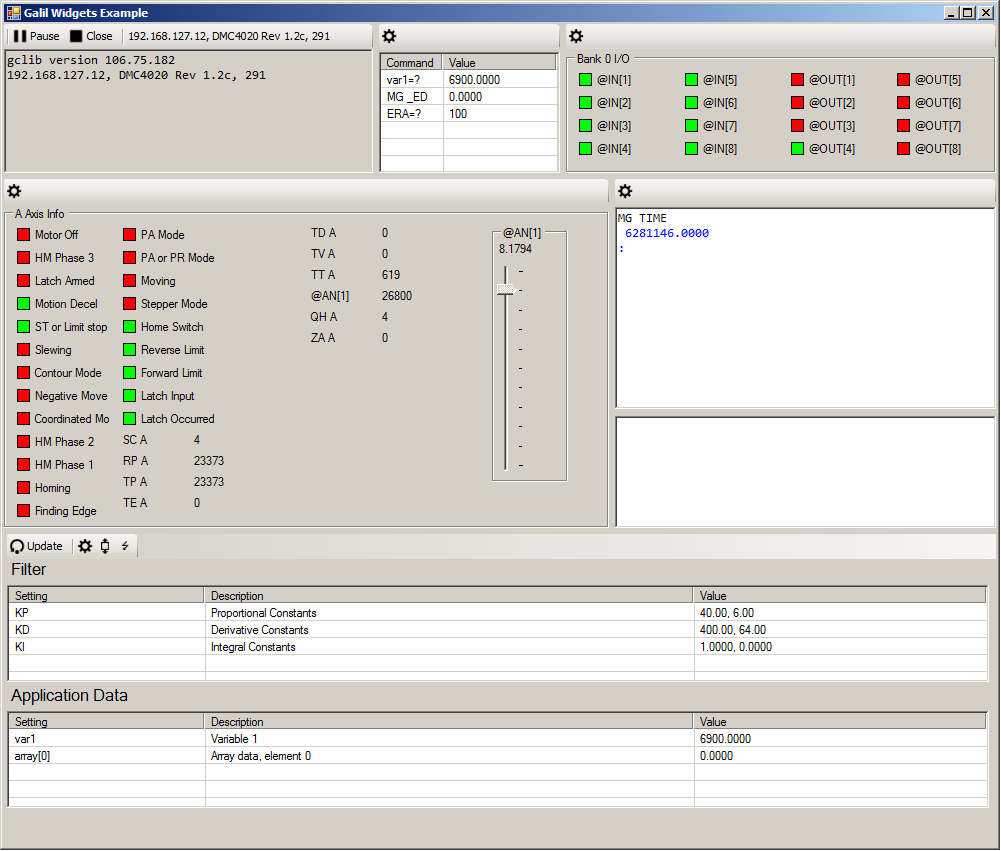Click the lightning bolt icon in toolbar

pyautogui.click(x=125, y=546)
